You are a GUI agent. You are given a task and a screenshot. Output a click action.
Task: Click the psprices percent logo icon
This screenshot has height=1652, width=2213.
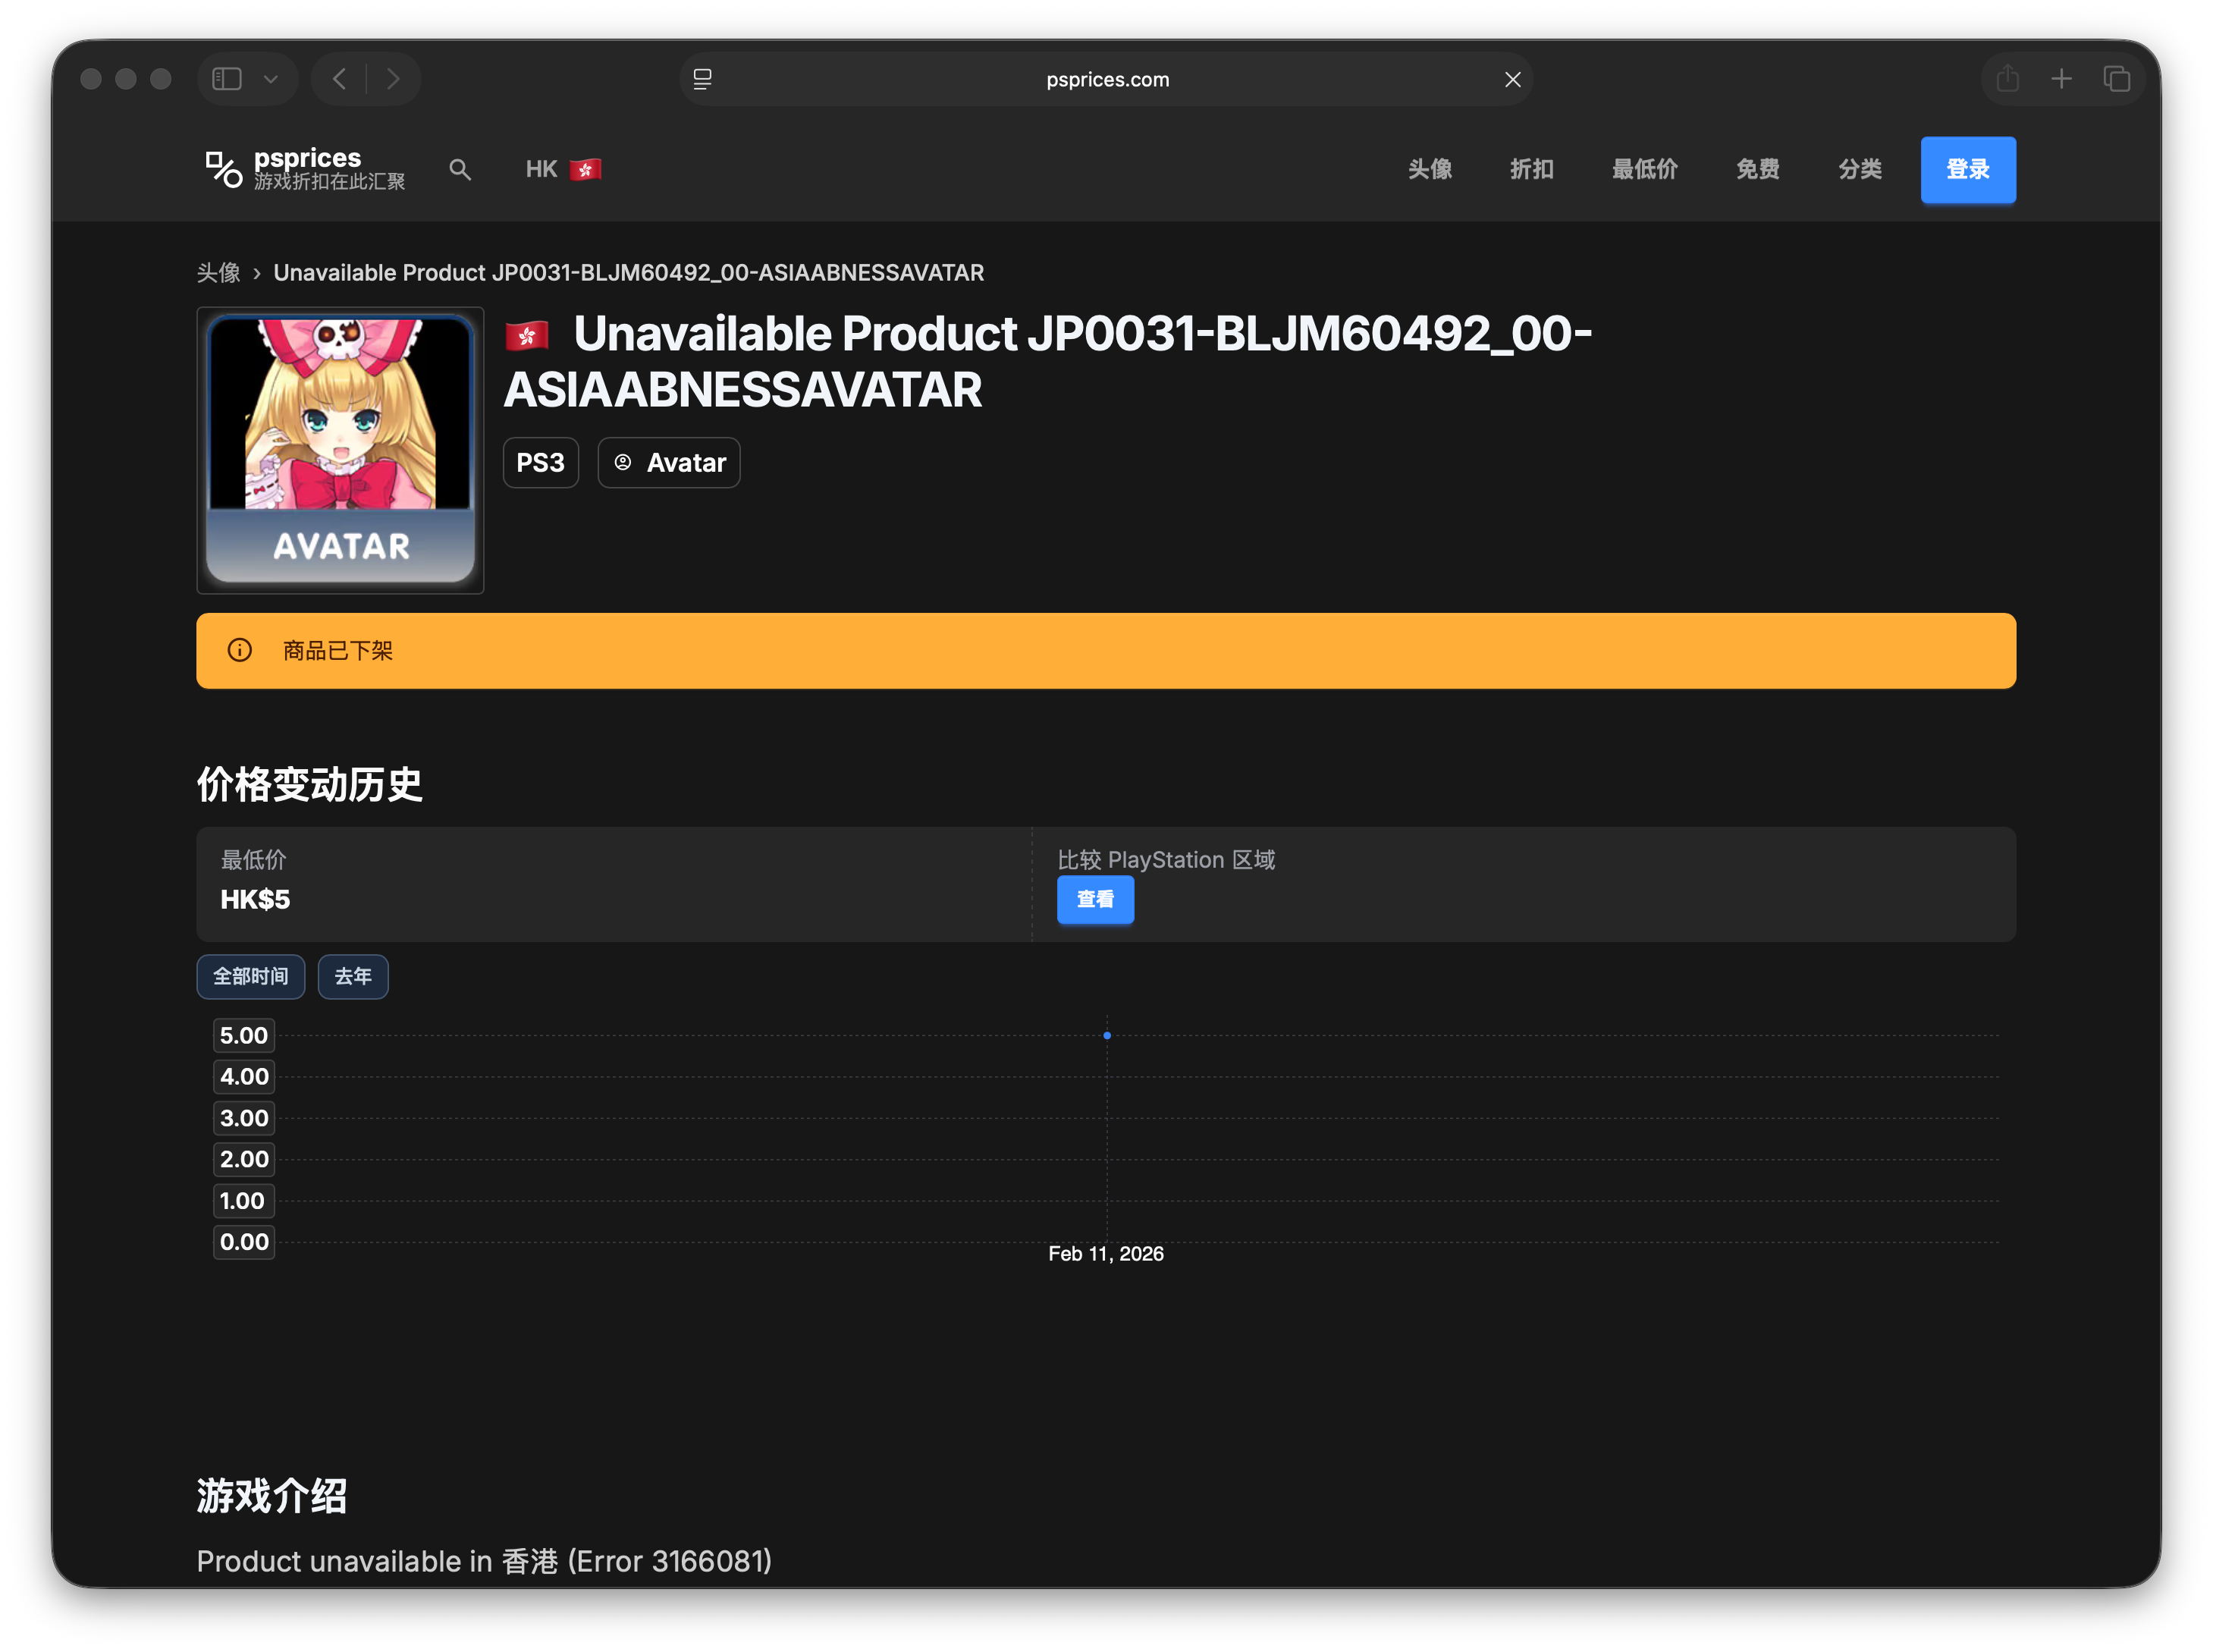tap(223, 169)
